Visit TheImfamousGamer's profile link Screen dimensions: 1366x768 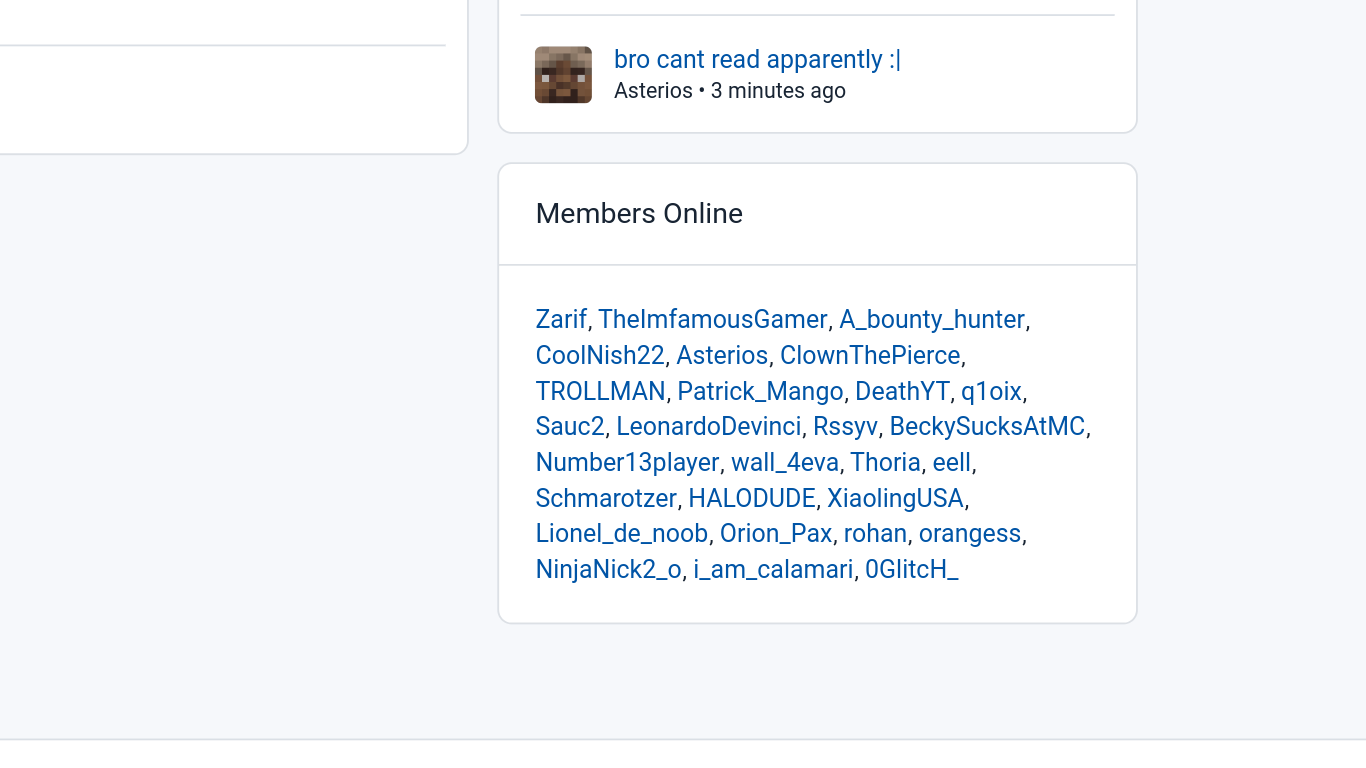tap(713, 319)
